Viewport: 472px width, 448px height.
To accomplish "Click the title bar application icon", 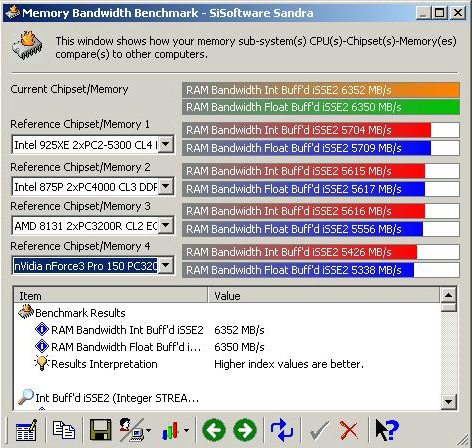I will [x=13, y=13].
